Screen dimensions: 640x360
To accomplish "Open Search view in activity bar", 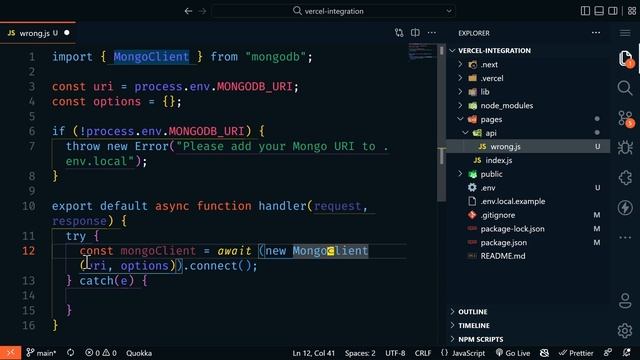I will pos(625,88).
